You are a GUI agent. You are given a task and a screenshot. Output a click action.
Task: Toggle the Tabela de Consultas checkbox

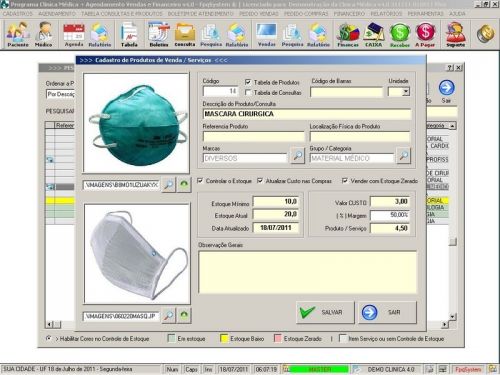pyautogui.click(x=248, y=92)
